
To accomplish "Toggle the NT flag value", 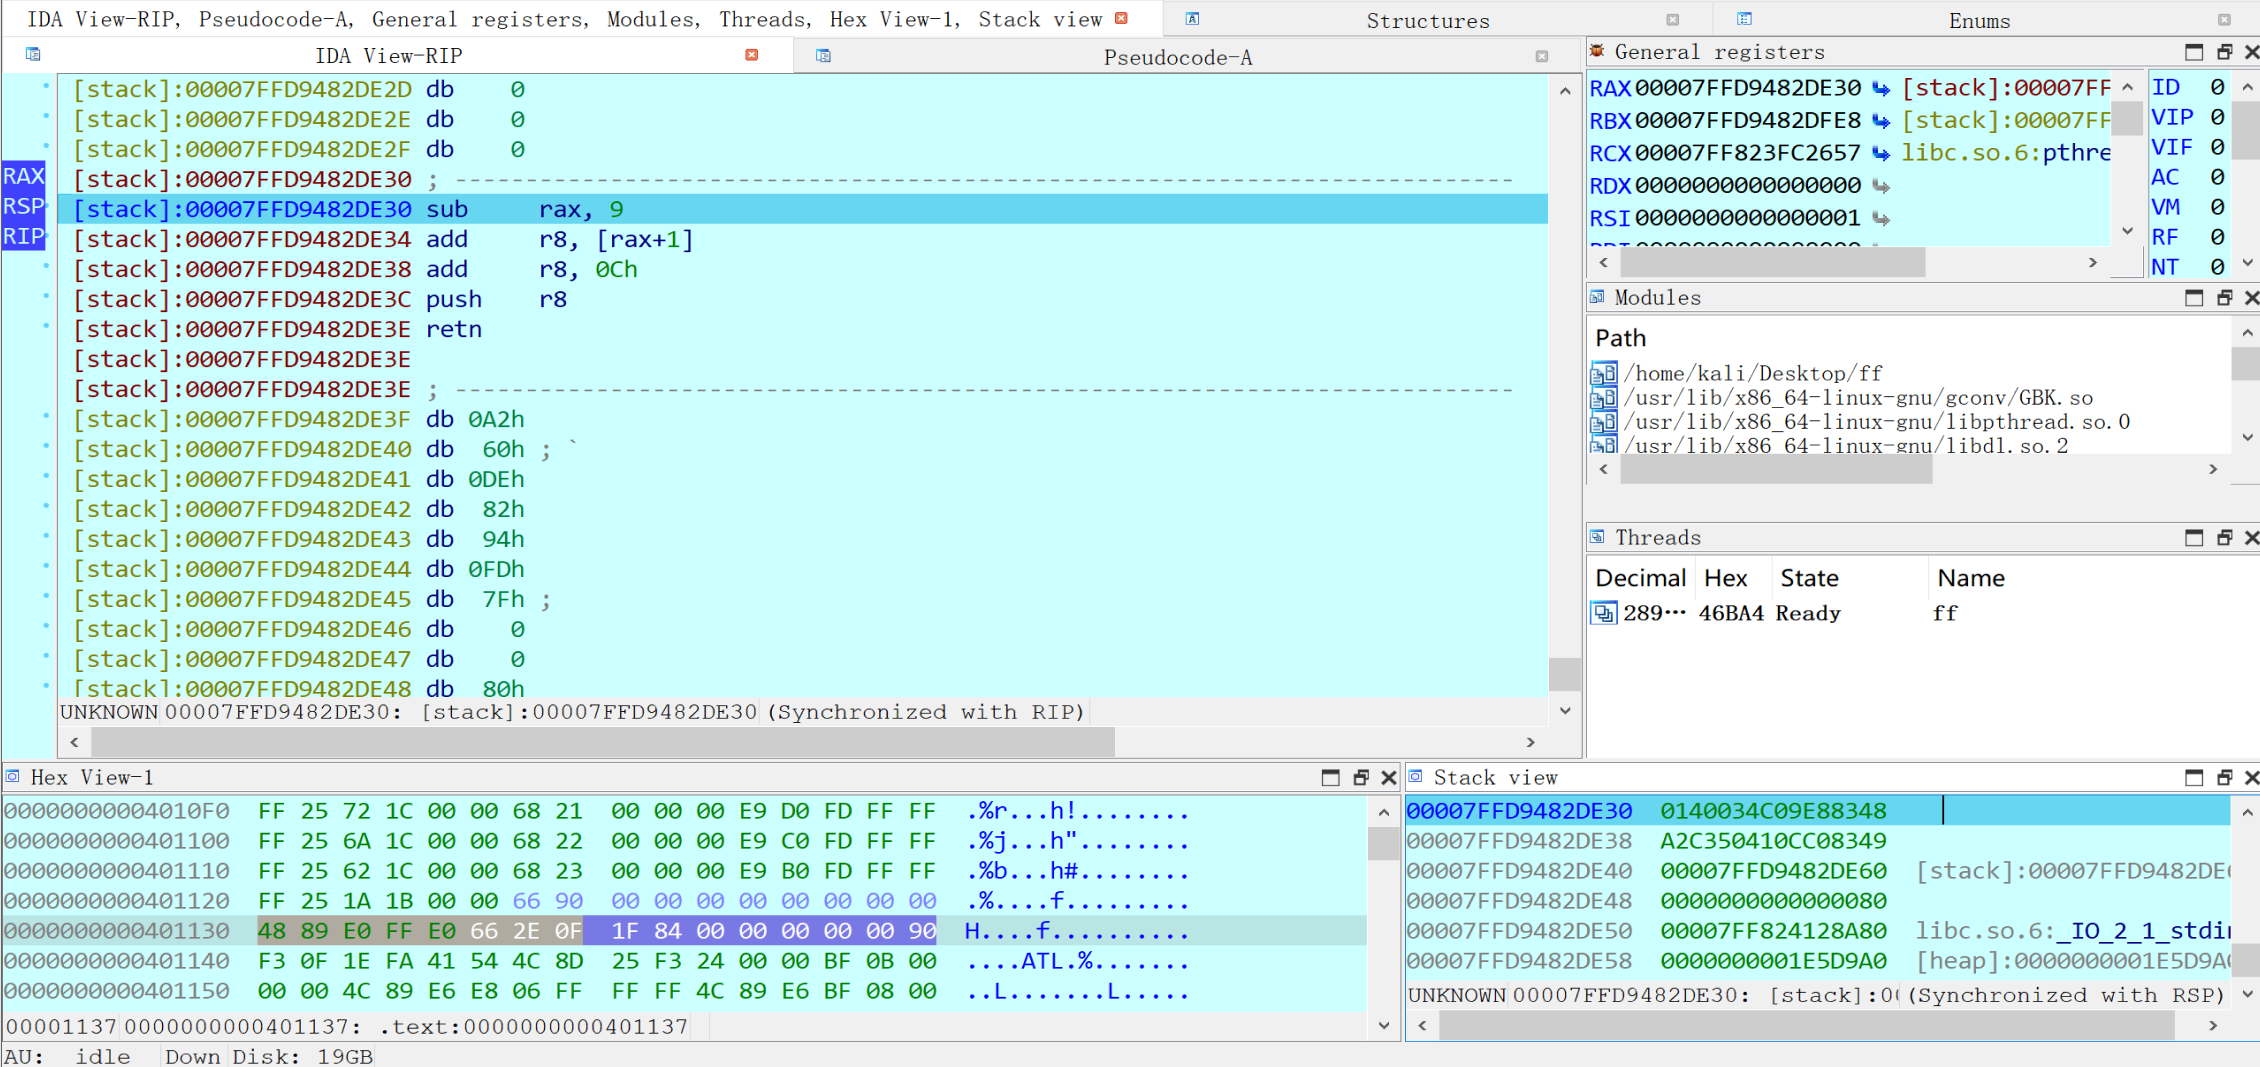I will click(2217, 268).
